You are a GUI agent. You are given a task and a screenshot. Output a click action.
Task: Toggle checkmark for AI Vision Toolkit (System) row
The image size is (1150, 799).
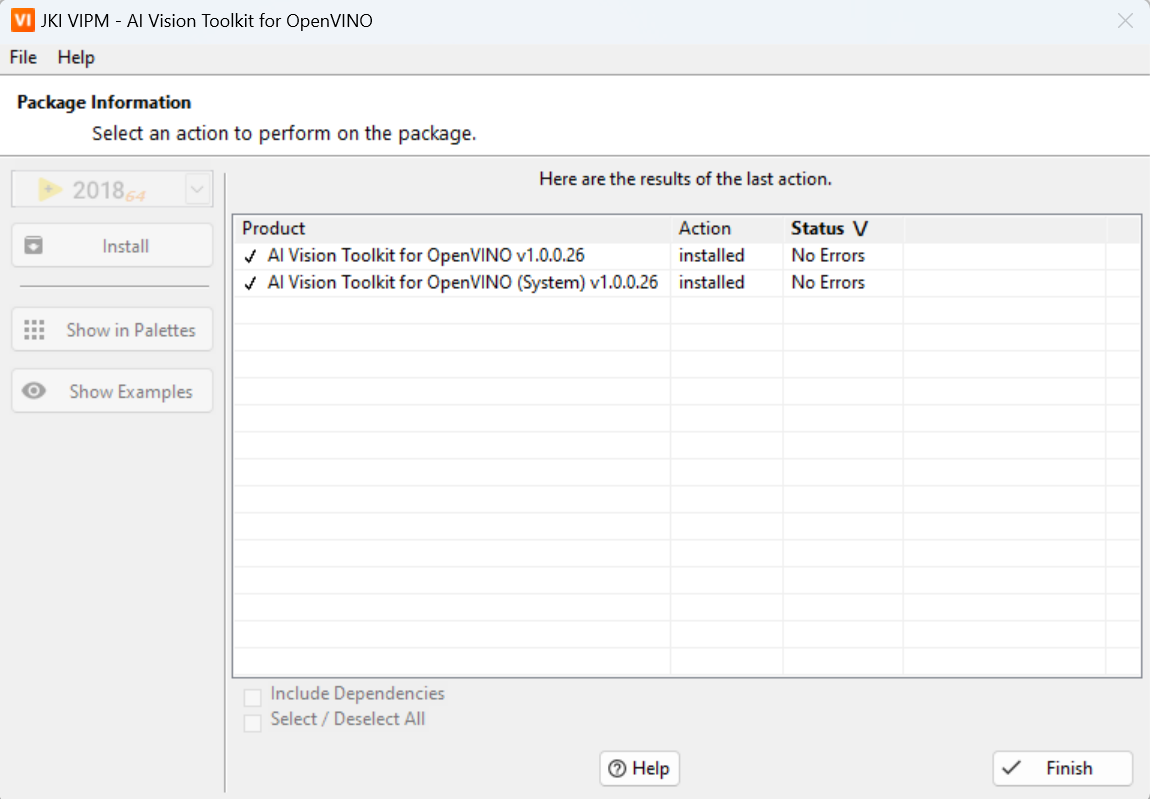pos(250,283)
